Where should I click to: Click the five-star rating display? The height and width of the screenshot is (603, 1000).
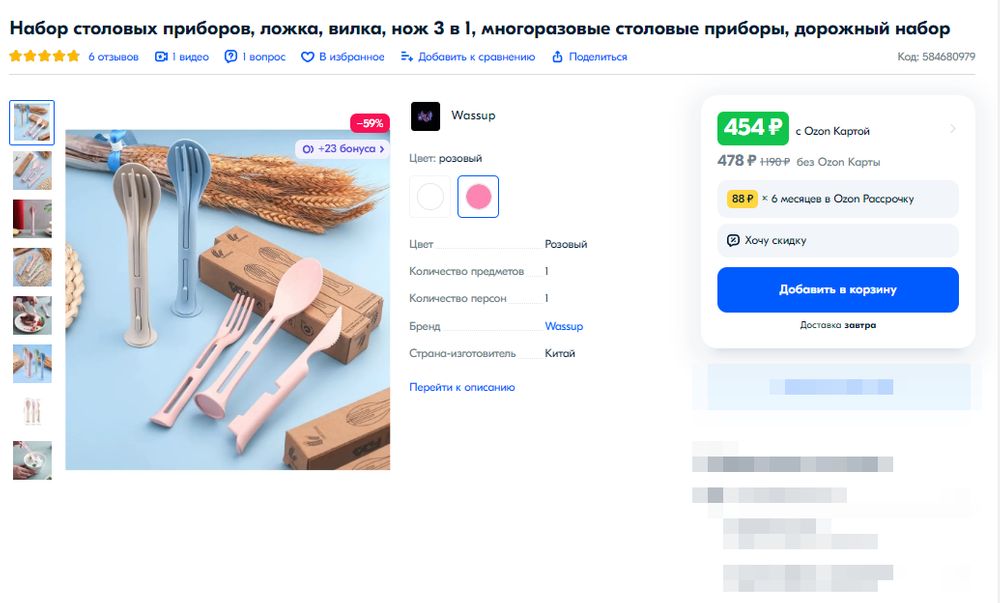[x=44, y=57]
